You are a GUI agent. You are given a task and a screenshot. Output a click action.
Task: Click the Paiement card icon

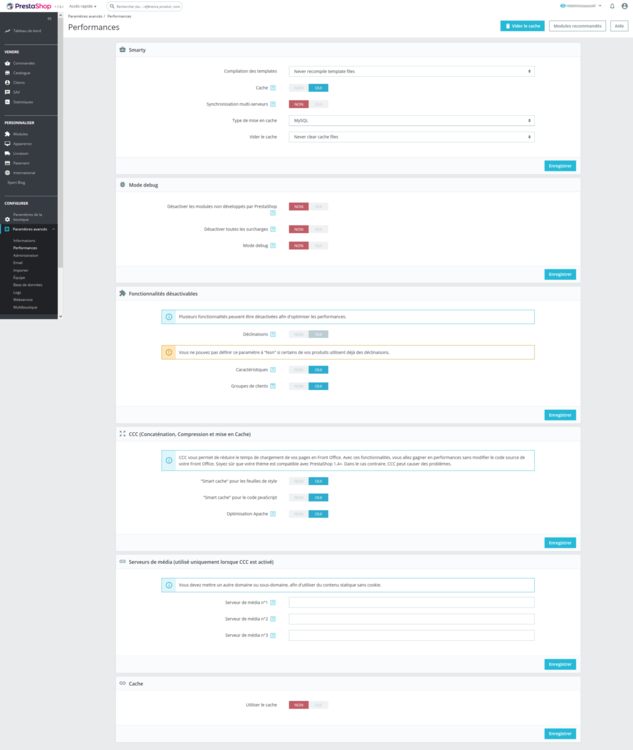(7, 163)
